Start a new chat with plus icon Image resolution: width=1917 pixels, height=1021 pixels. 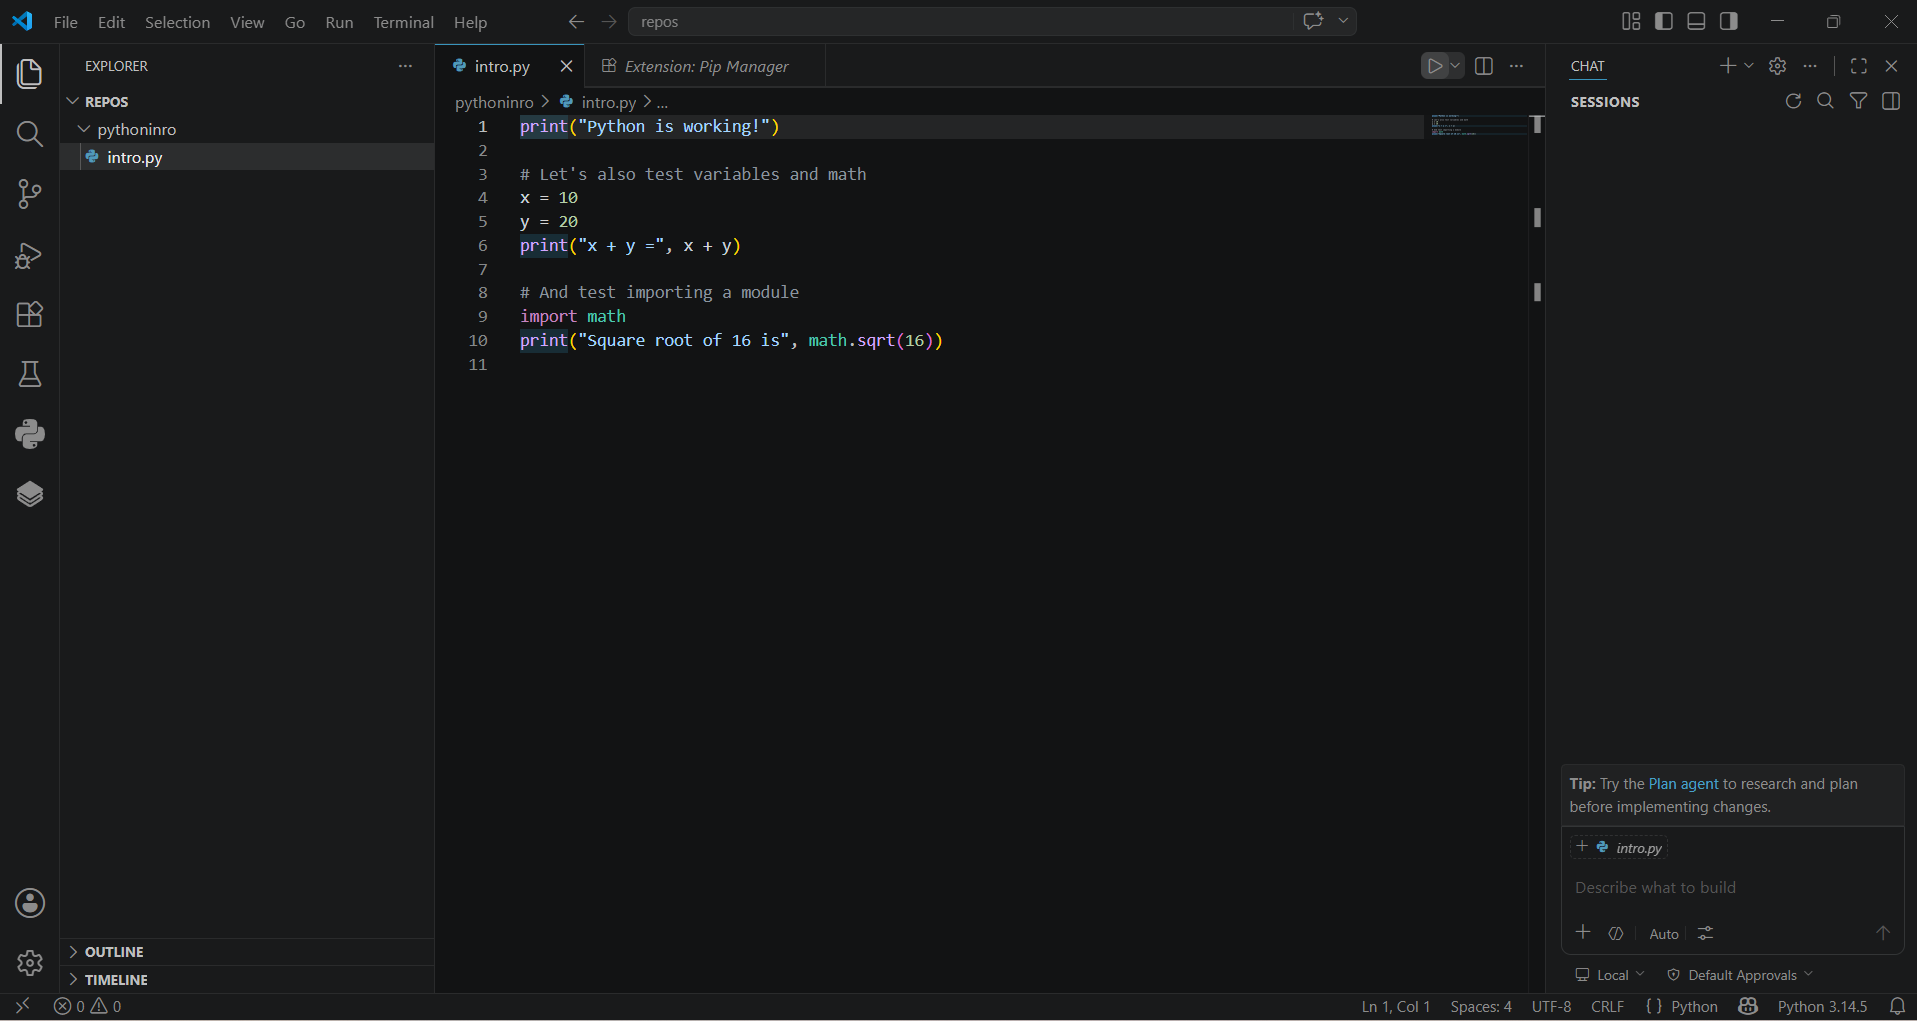coord(1727,66)
